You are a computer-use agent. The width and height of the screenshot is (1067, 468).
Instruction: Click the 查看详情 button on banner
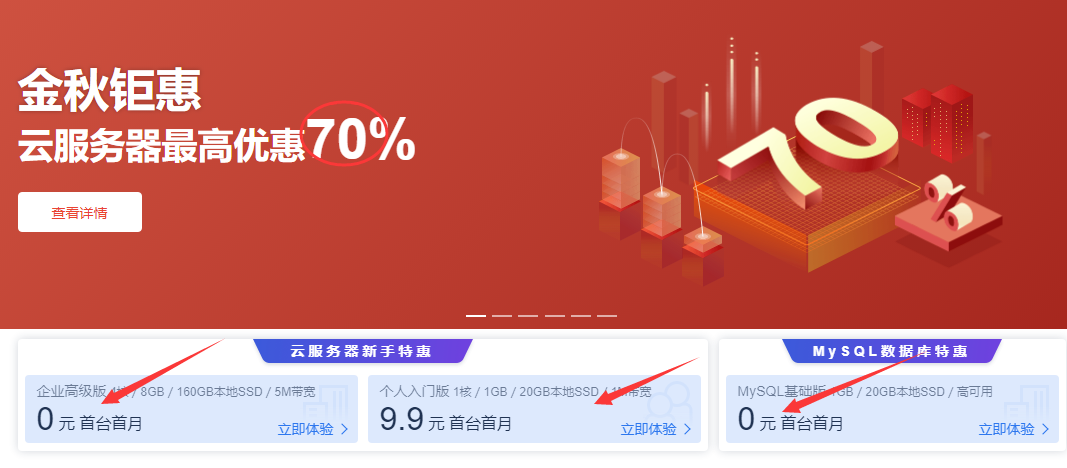point(80,212)
